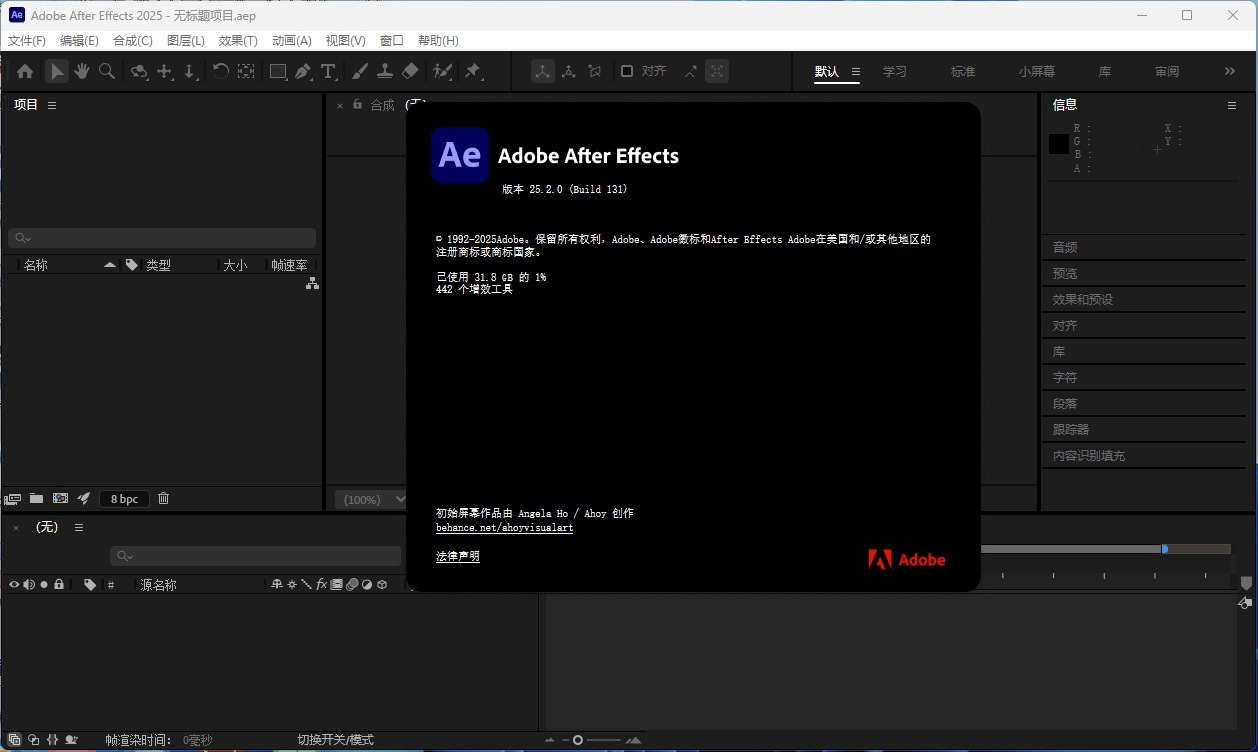
Task: Open the project flowchart icon
Action: pyautogui.click(x=312, y=284)
